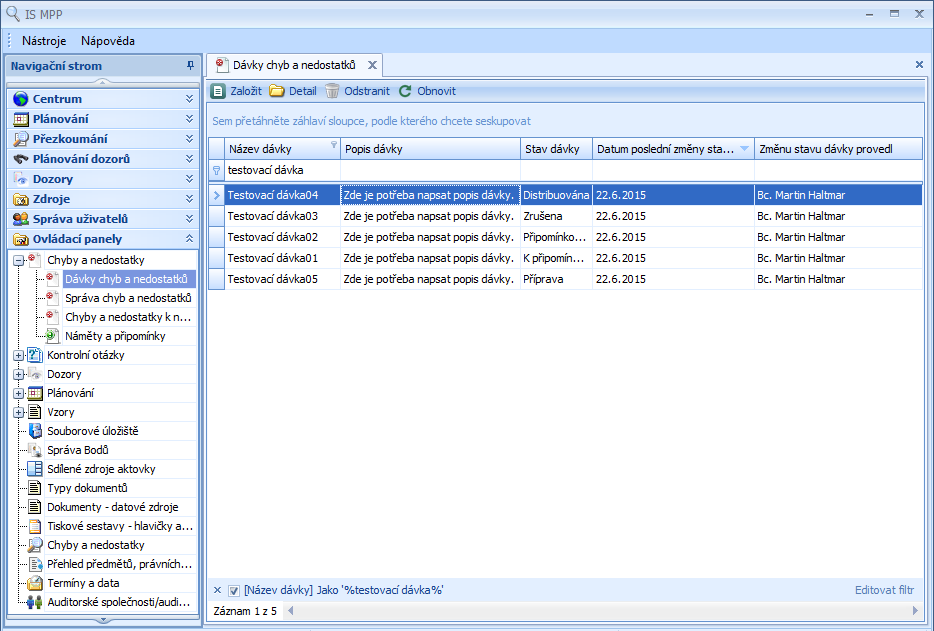Click the Souborové úložiště icon
The width and height of the screenshot is (934, 631).
tap(35, 431)
